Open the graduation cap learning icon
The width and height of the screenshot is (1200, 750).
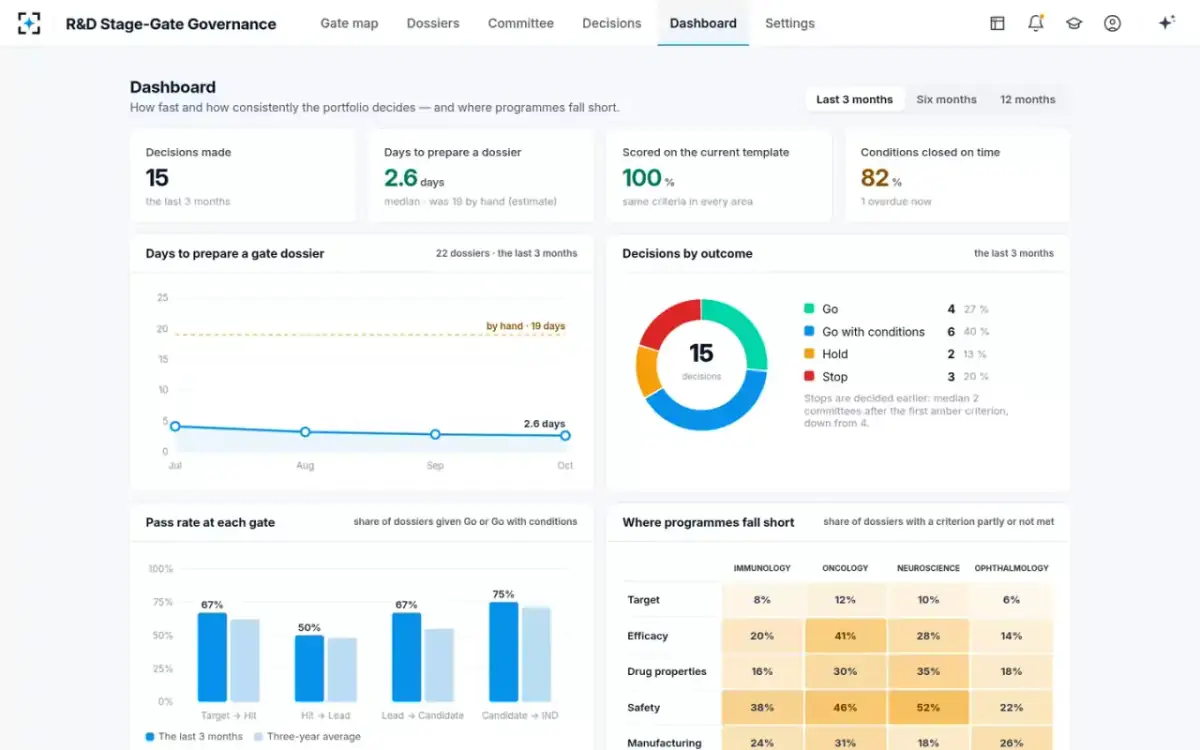click(x=1074, y=23)
